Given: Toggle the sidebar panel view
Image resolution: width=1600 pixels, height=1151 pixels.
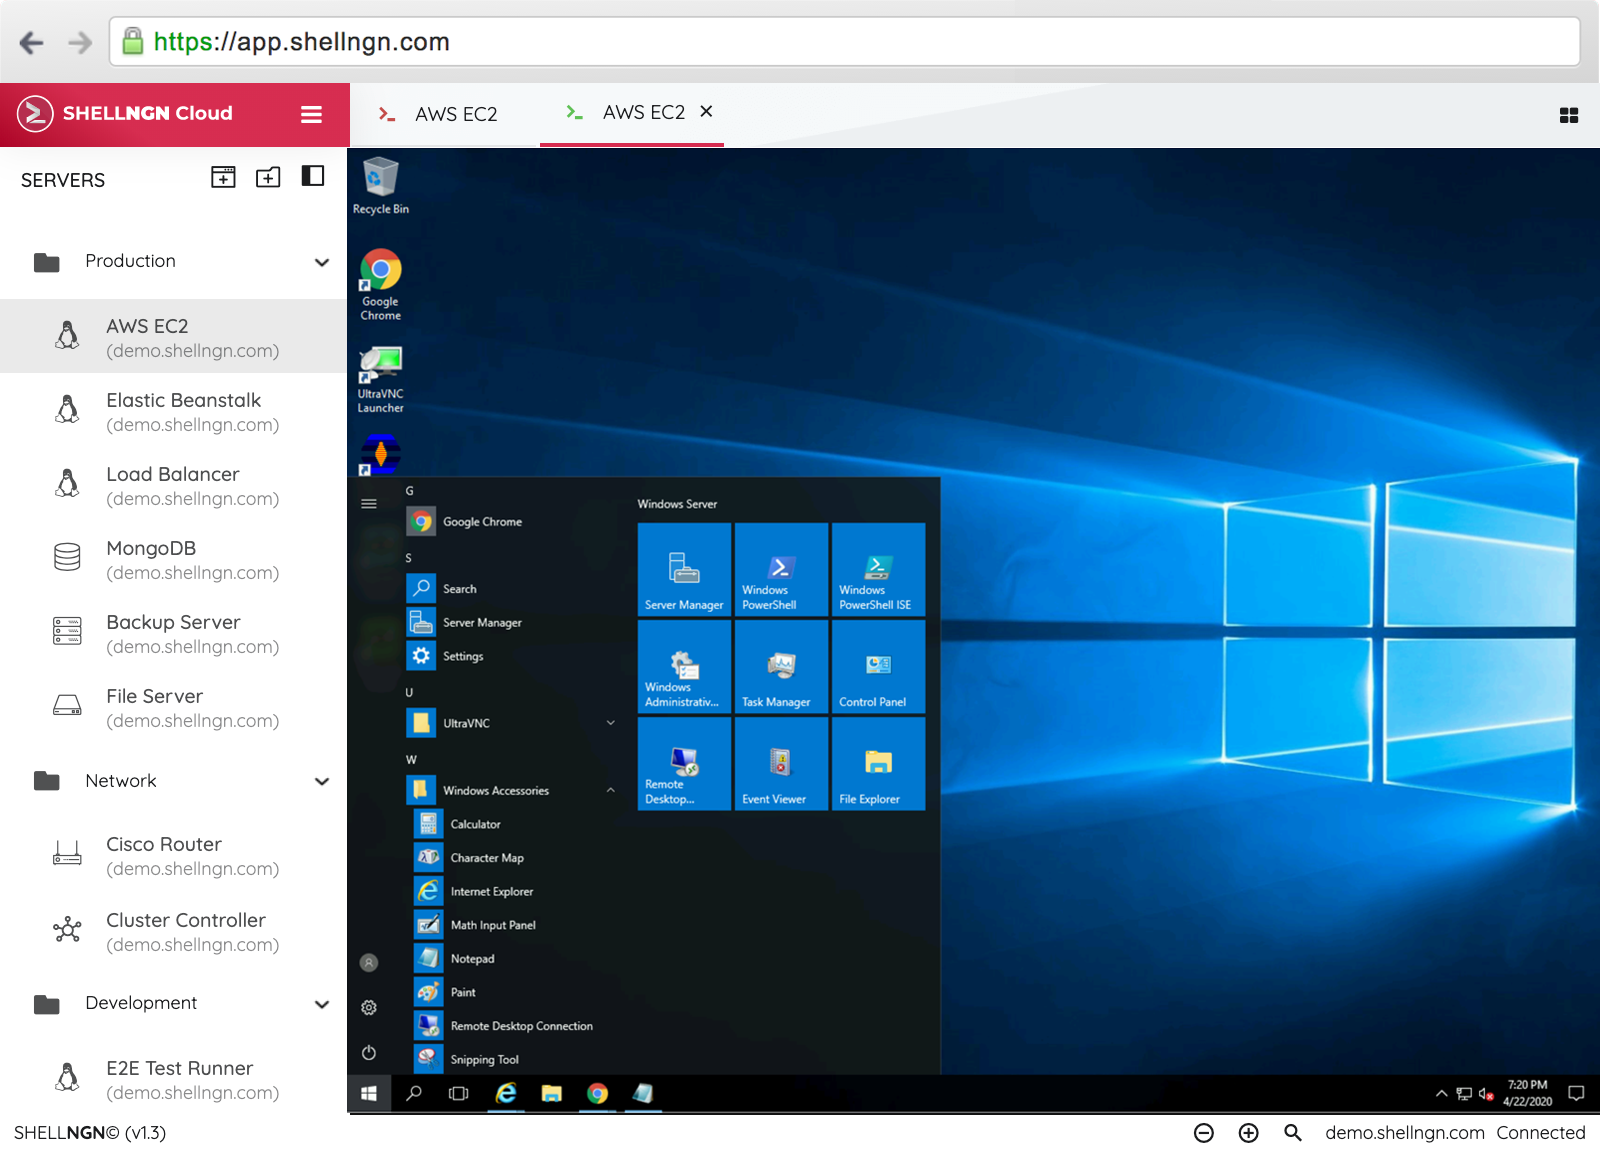Looking at the screenshot, I should point(313,176).
